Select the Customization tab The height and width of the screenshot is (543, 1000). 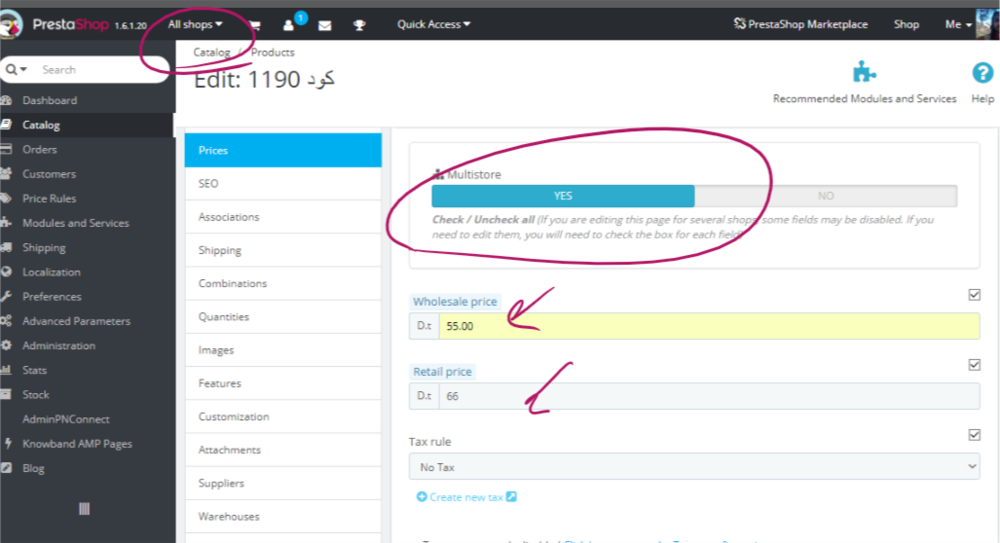pyautogui.click(x=283, y=417)
